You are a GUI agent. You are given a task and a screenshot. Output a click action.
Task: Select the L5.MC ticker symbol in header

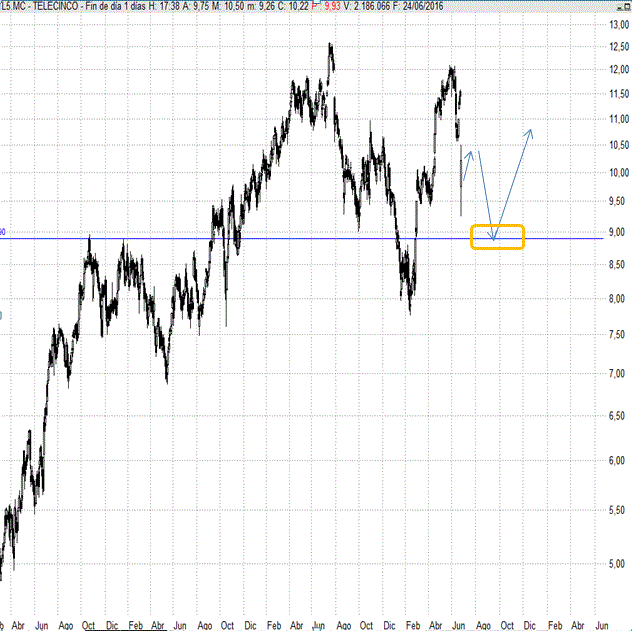pyautogui.click(x=13, y=6)
